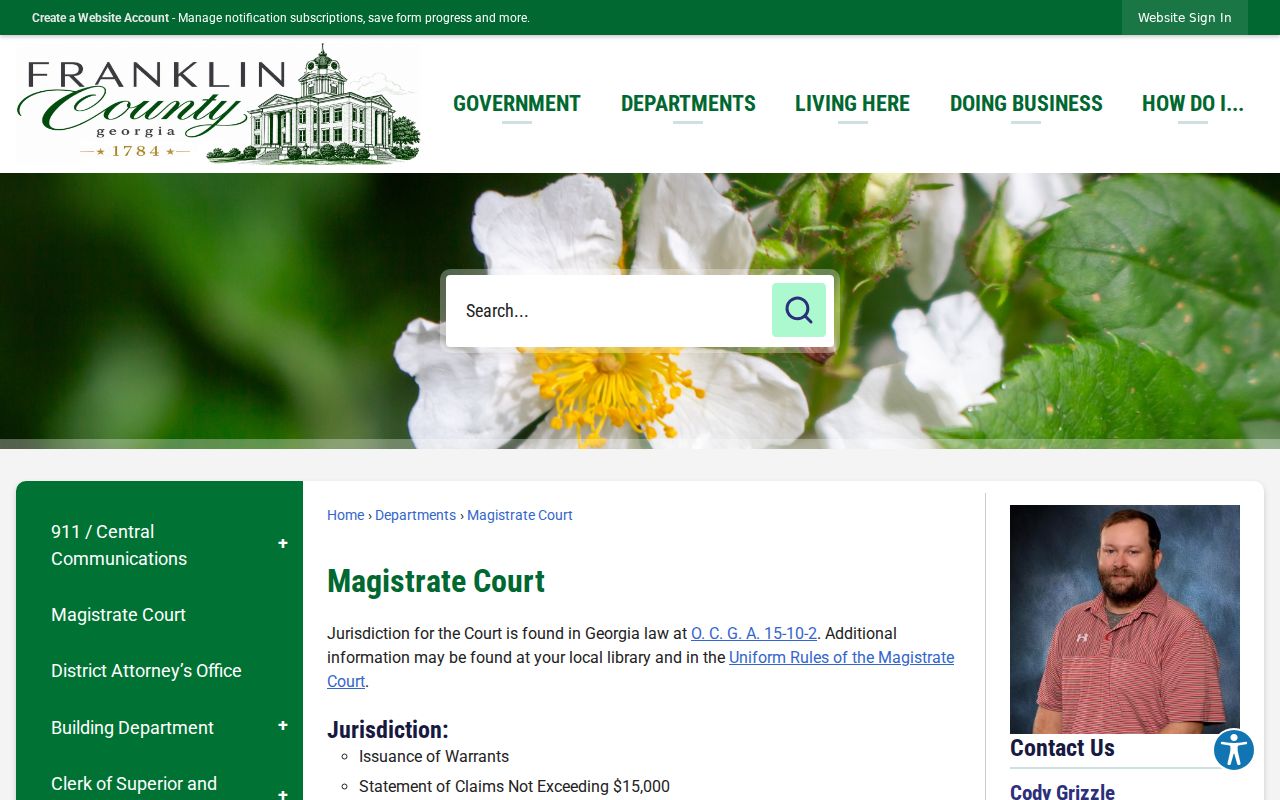
Task: Click the Magistrate Court breadcrumb link
Action: pos(520,515)
